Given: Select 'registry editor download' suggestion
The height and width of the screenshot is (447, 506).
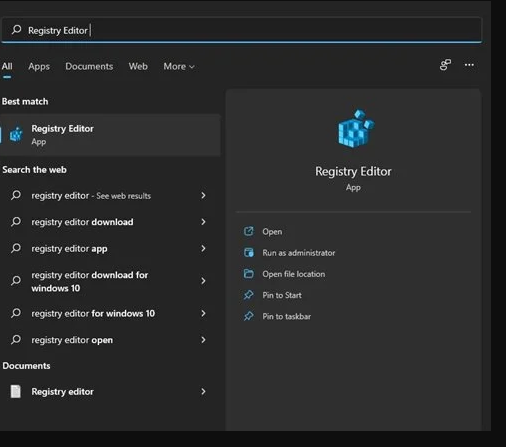Looking at the screenshot, I should tap(110, 222).
